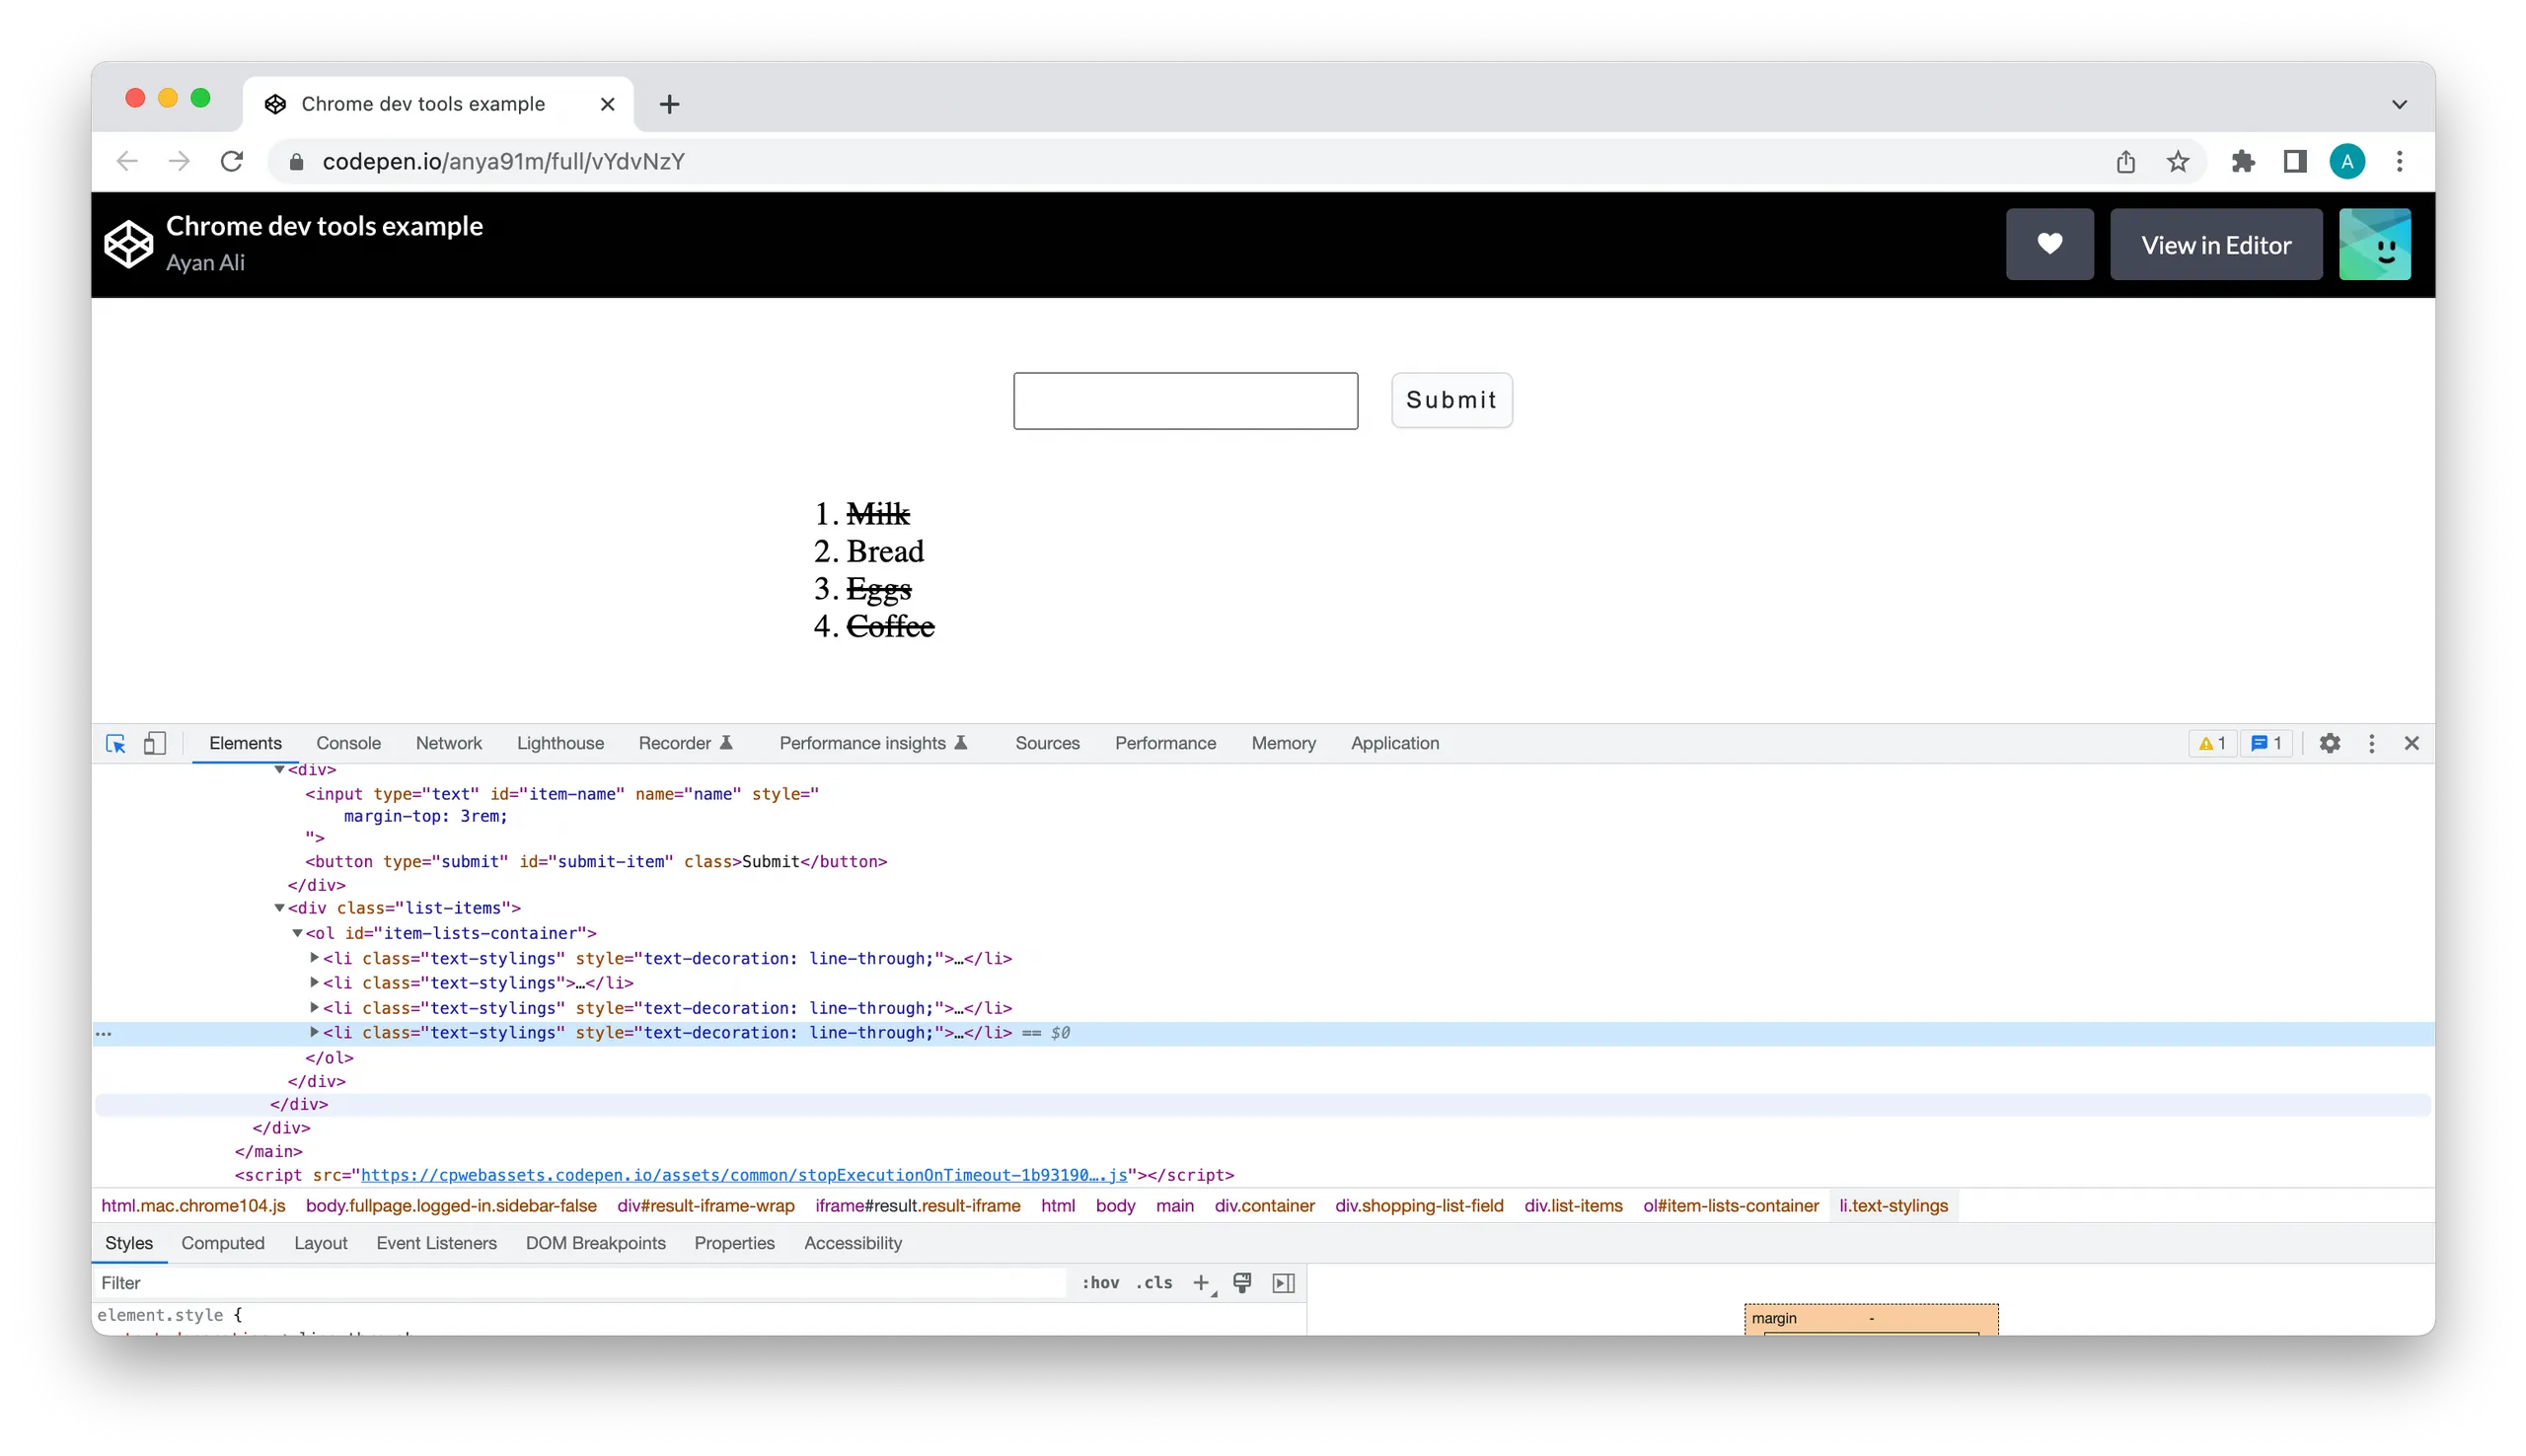Activate the inspect element picker tool
The width and height of the screenshot is (2526, 1456).
coord(116,743)
